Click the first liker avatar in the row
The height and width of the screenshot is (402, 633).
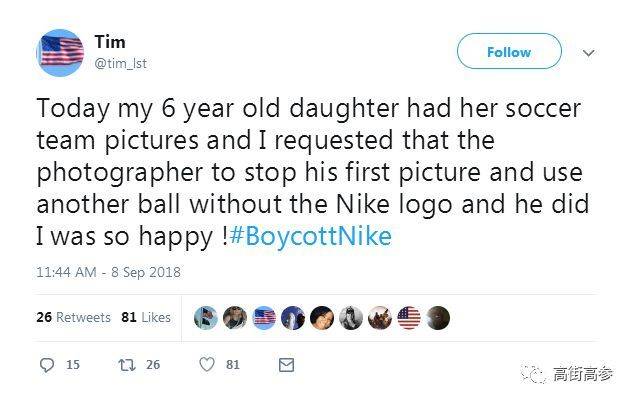point(205,318)
